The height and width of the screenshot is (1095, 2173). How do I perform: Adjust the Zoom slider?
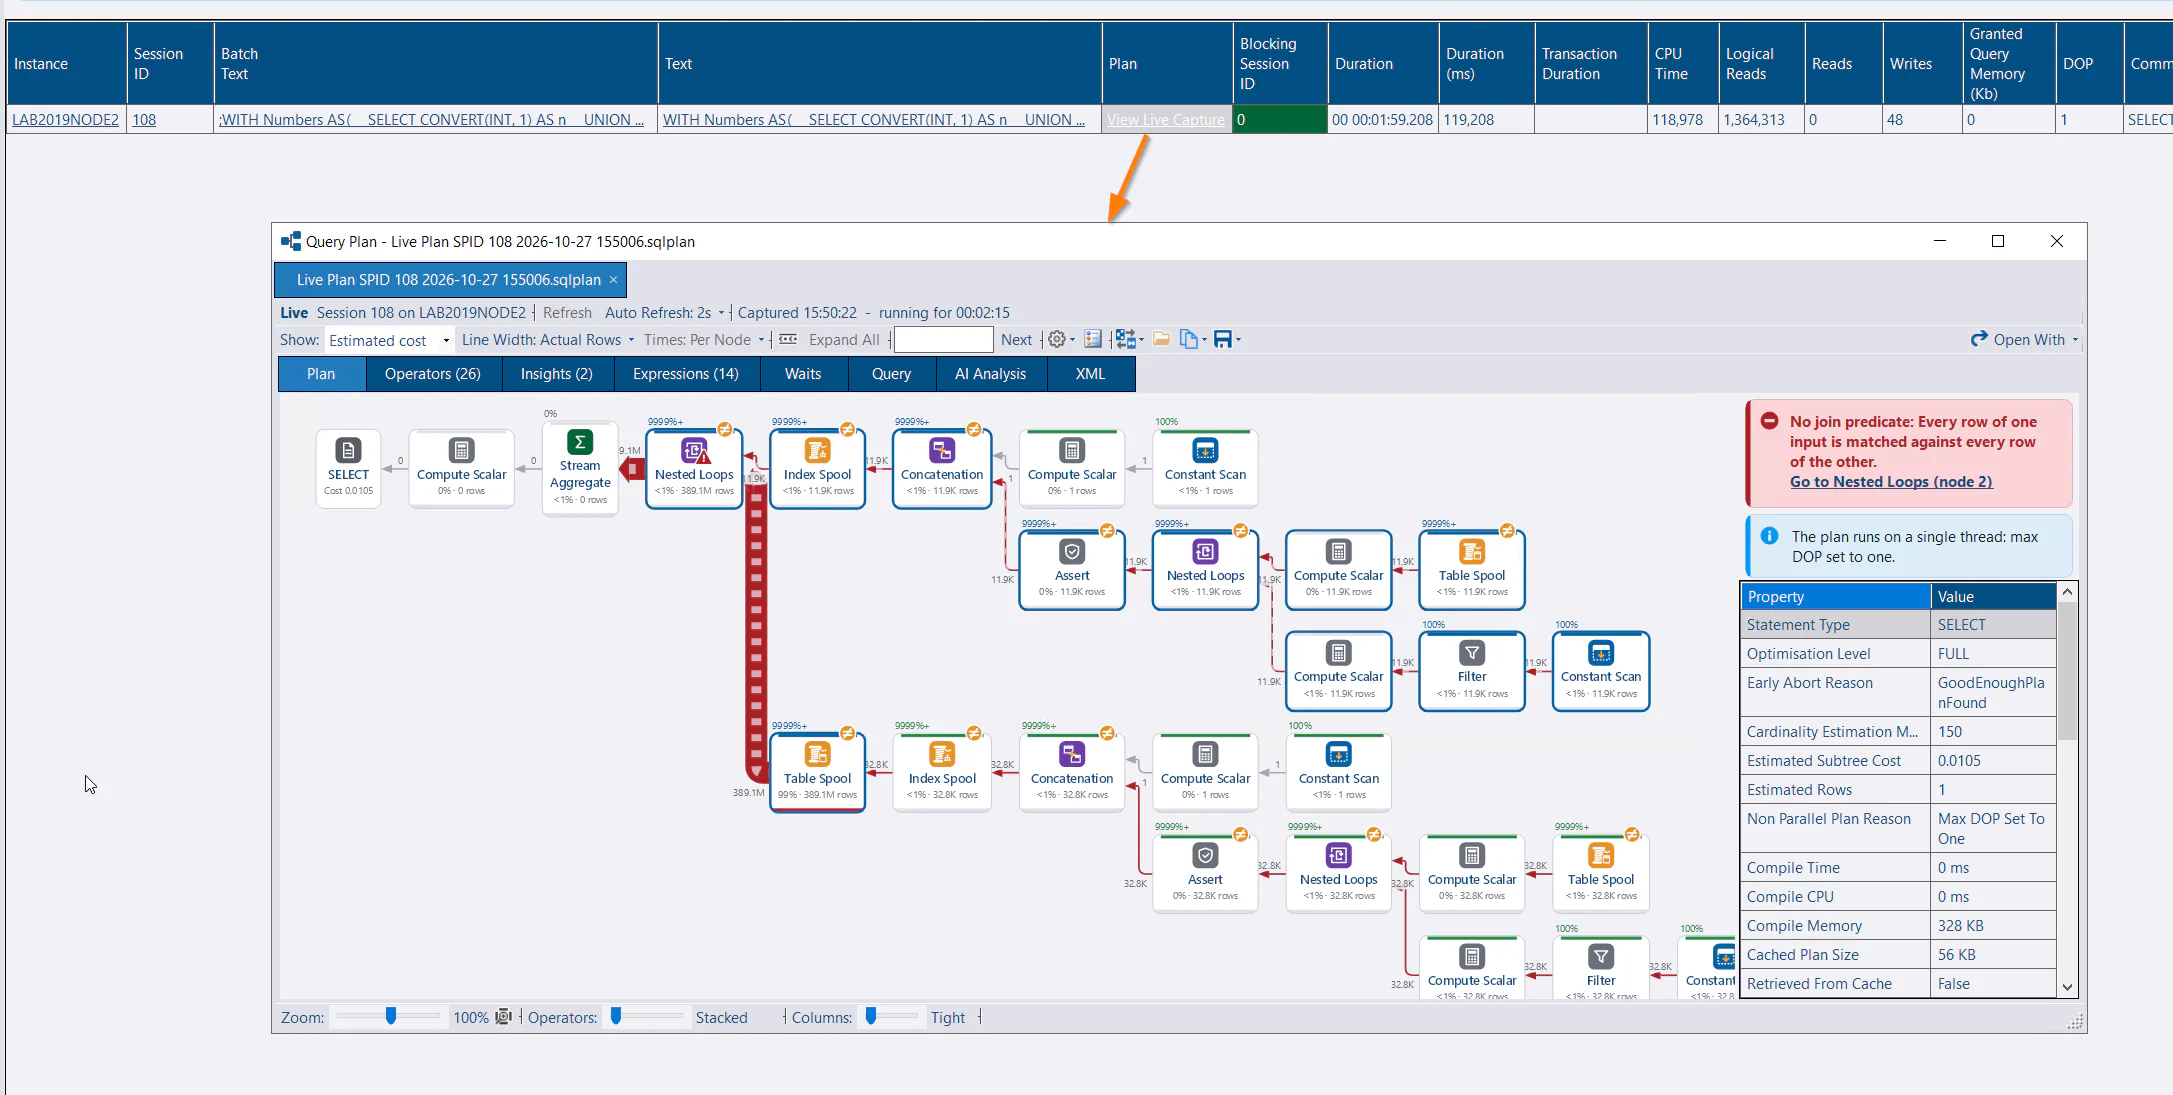(391, 1016)
